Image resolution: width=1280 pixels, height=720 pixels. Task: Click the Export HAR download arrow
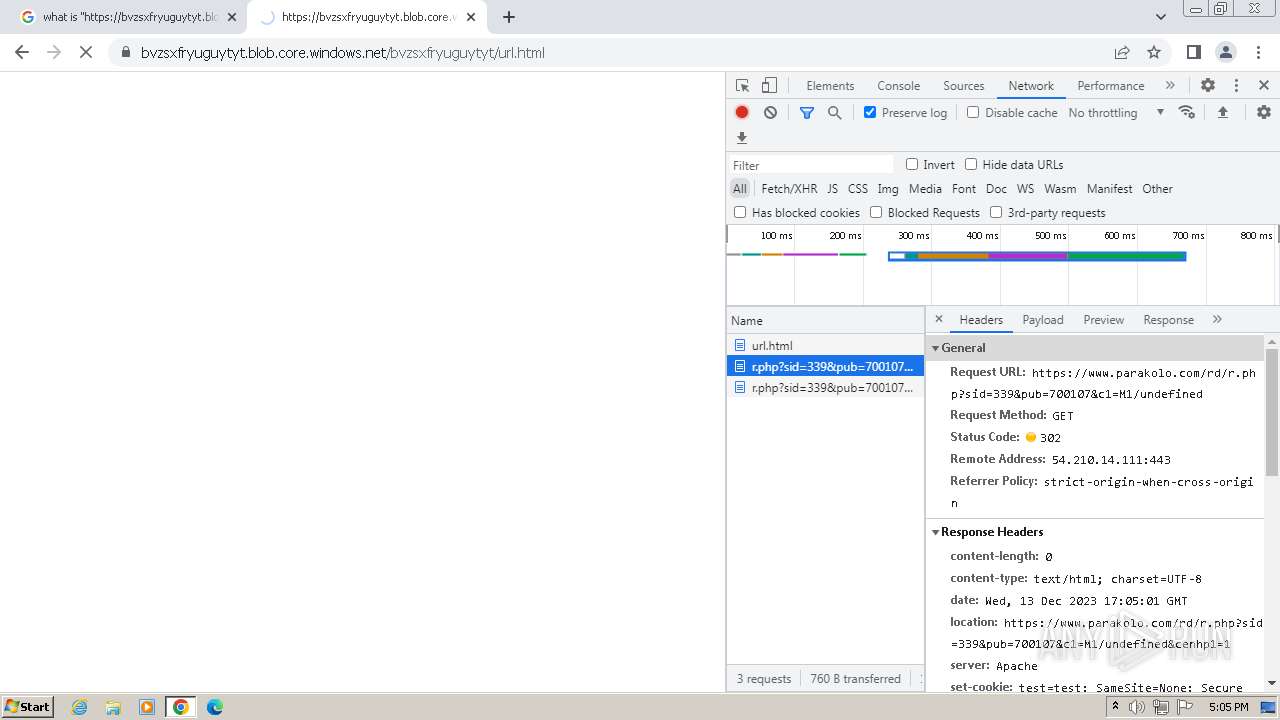742,138
